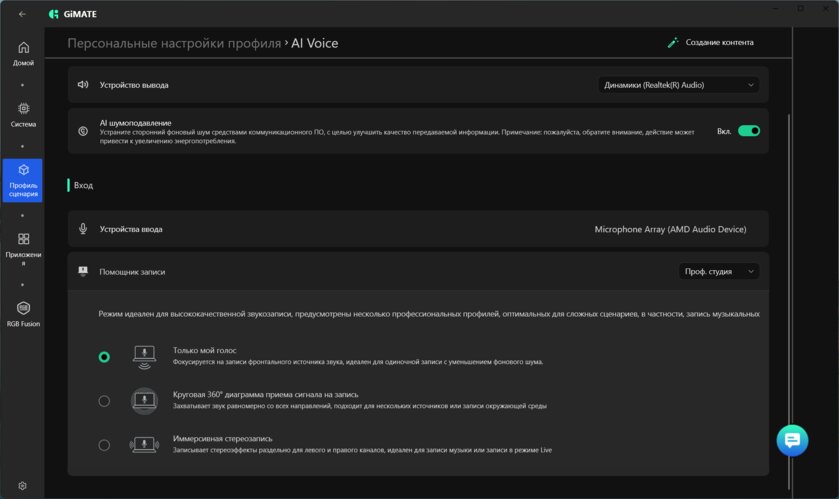Open the Проф. студия dropdown
This screenshot has width=839, height=499.
pos(719,272)
